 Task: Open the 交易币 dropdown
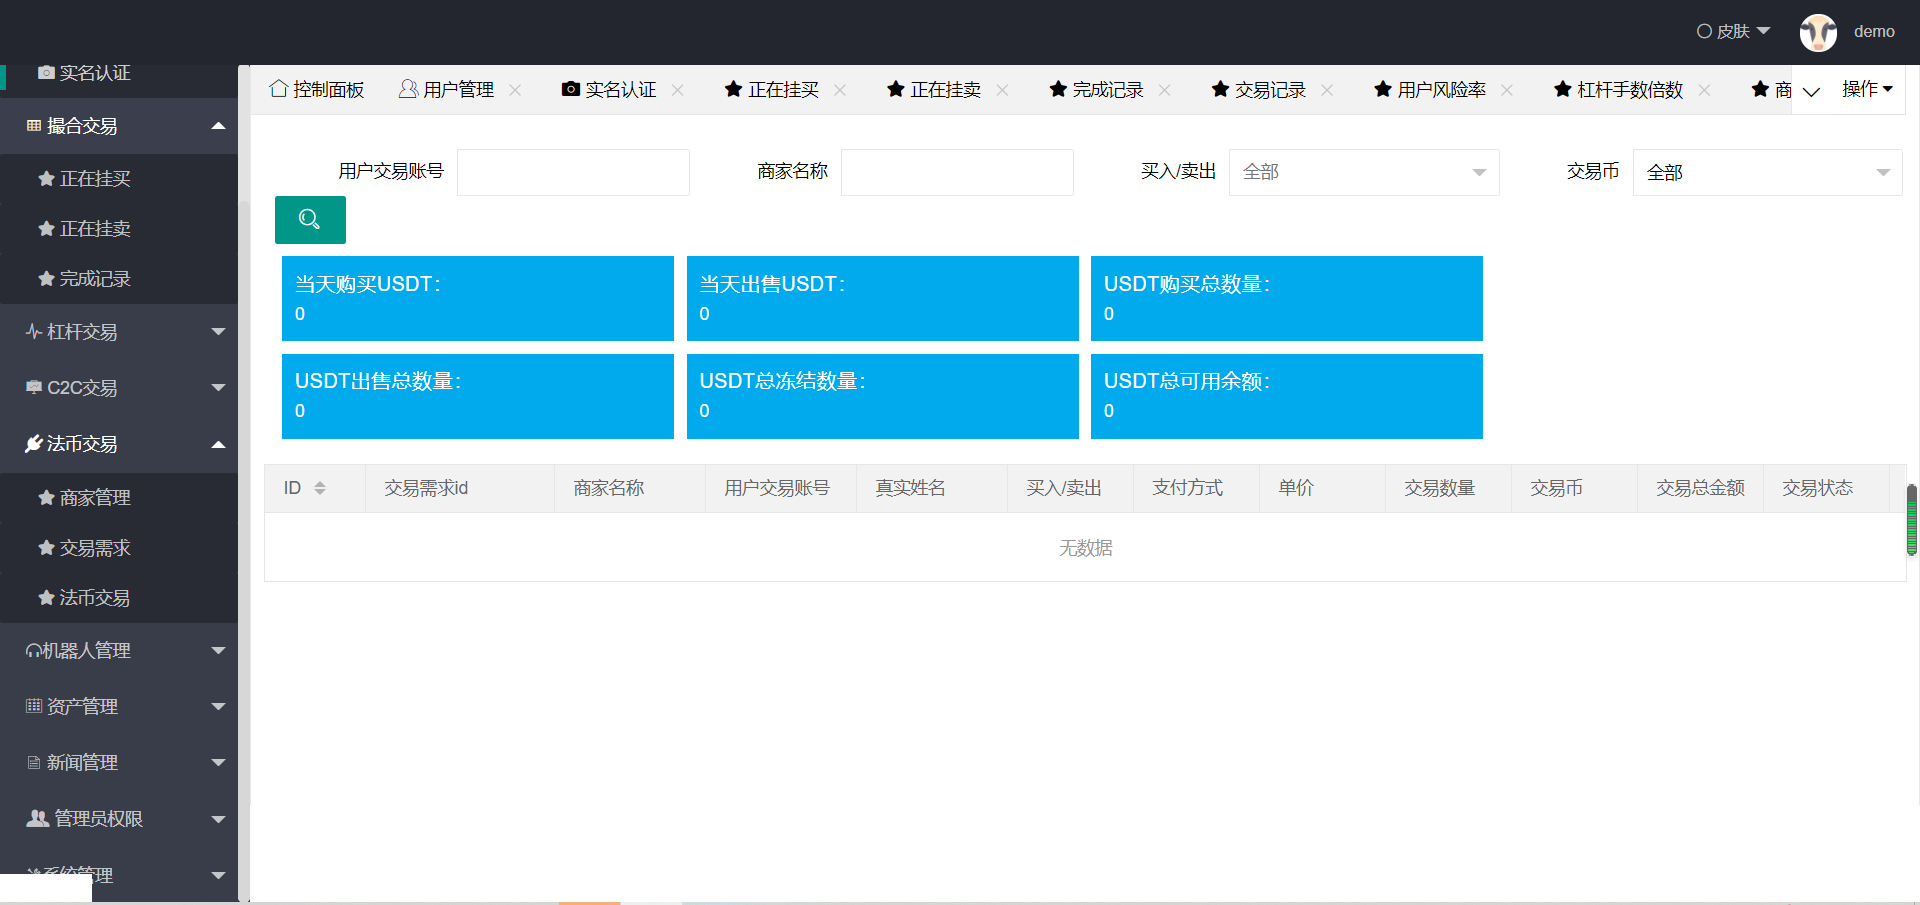tap(1767, 172)
